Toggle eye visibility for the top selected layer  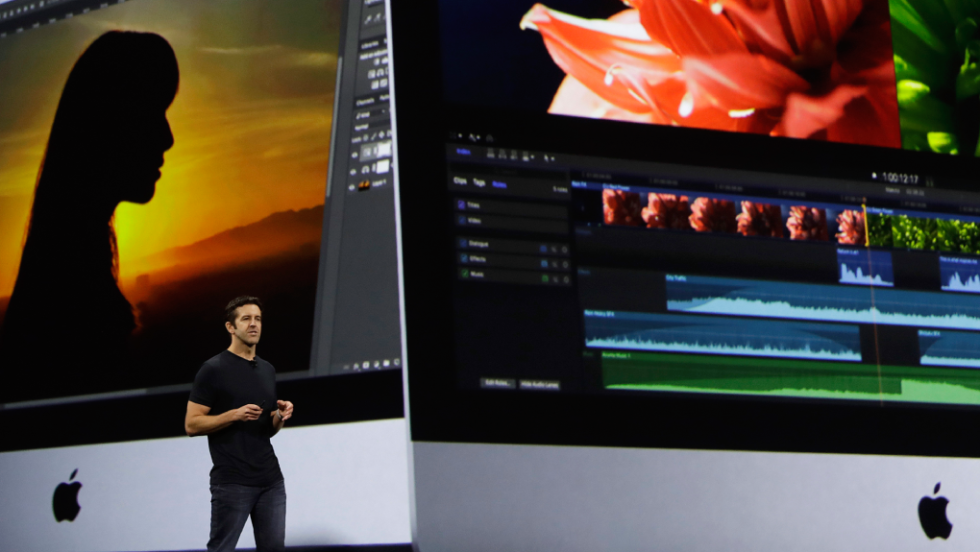pyautogui.click(x=354, y=154)
